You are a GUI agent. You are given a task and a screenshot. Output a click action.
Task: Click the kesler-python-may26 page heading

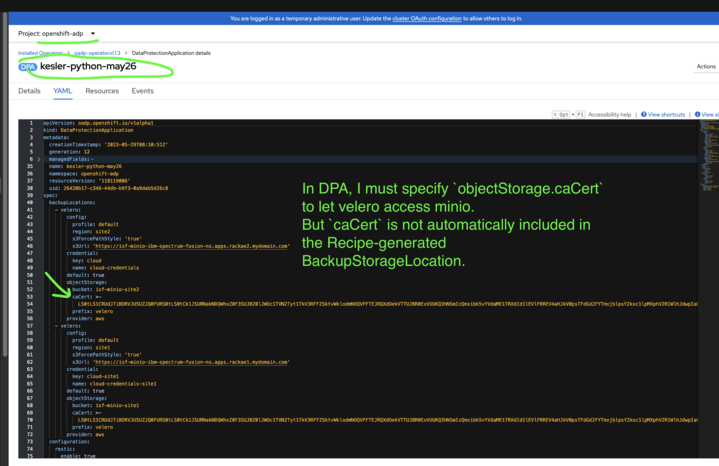[x=88, y=66]
